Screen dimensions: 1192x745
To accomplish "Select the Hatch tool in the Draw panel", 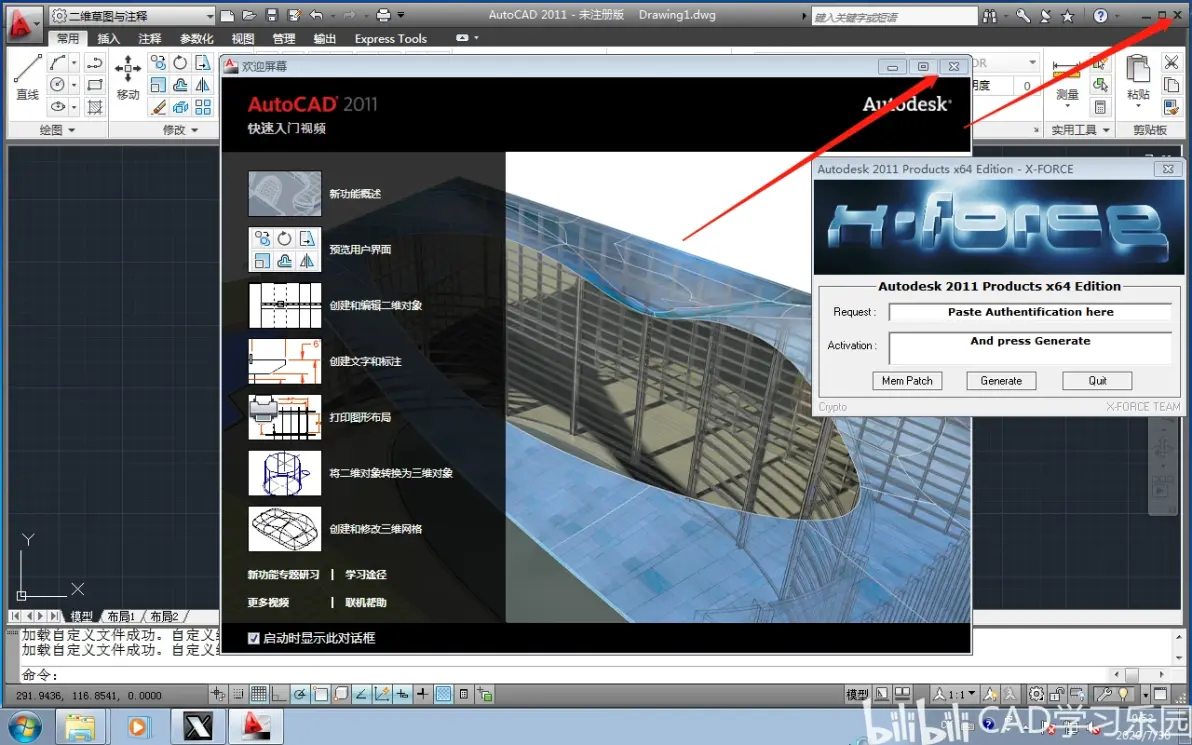I will coord(95,106).
